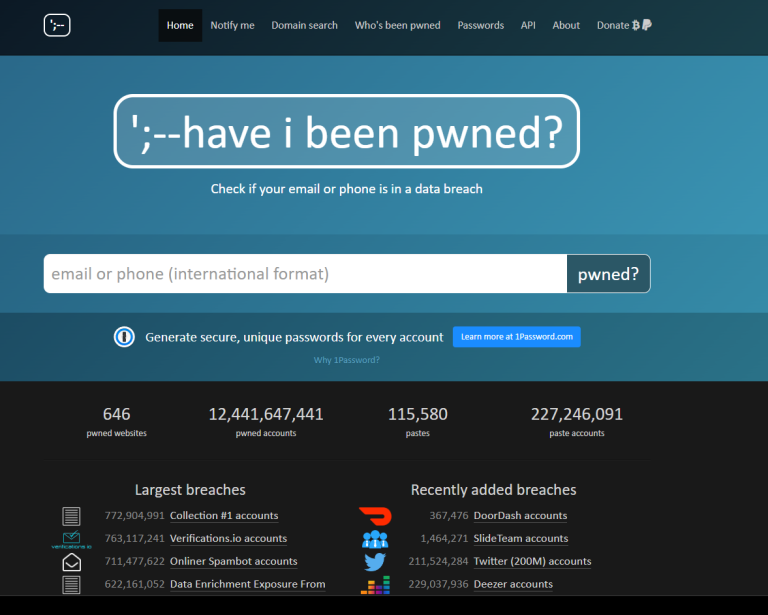Click the Twitter bird breach logo
Viewport: 768px width, 615px height.
[x=375, y=562]
